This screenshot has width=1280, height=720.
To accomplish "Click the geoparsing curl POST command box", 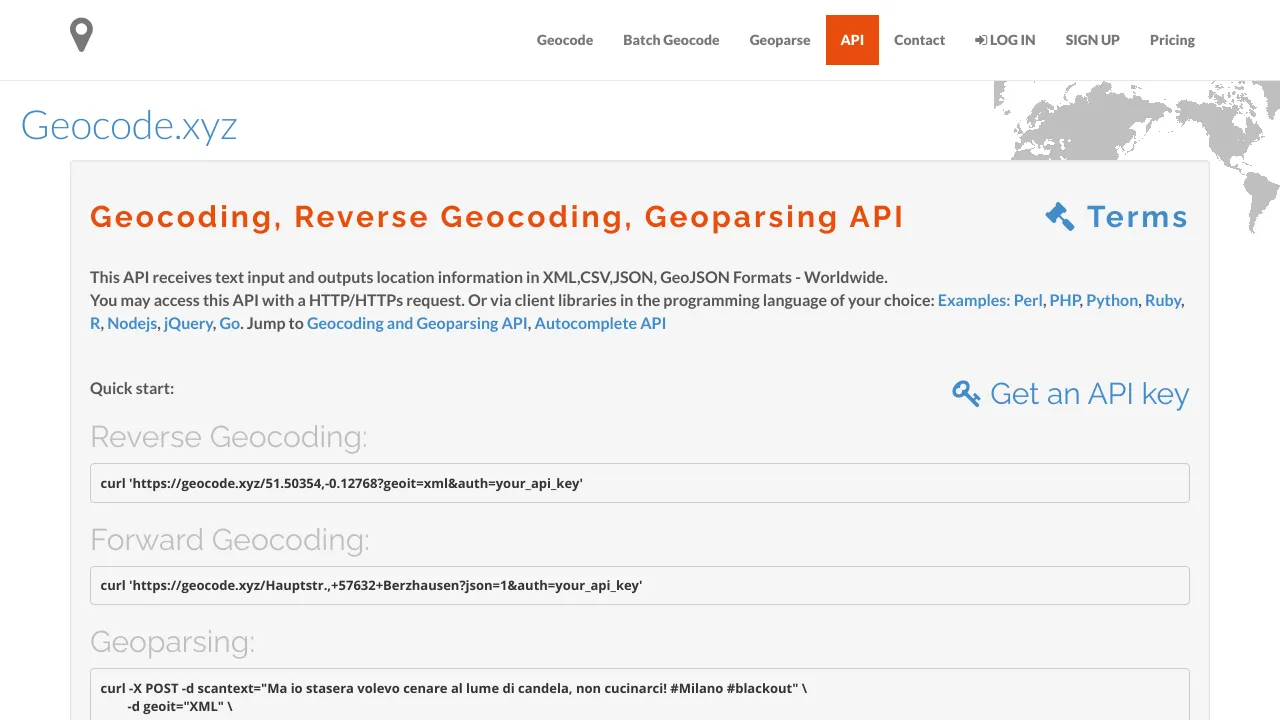I will pos(640,695).
